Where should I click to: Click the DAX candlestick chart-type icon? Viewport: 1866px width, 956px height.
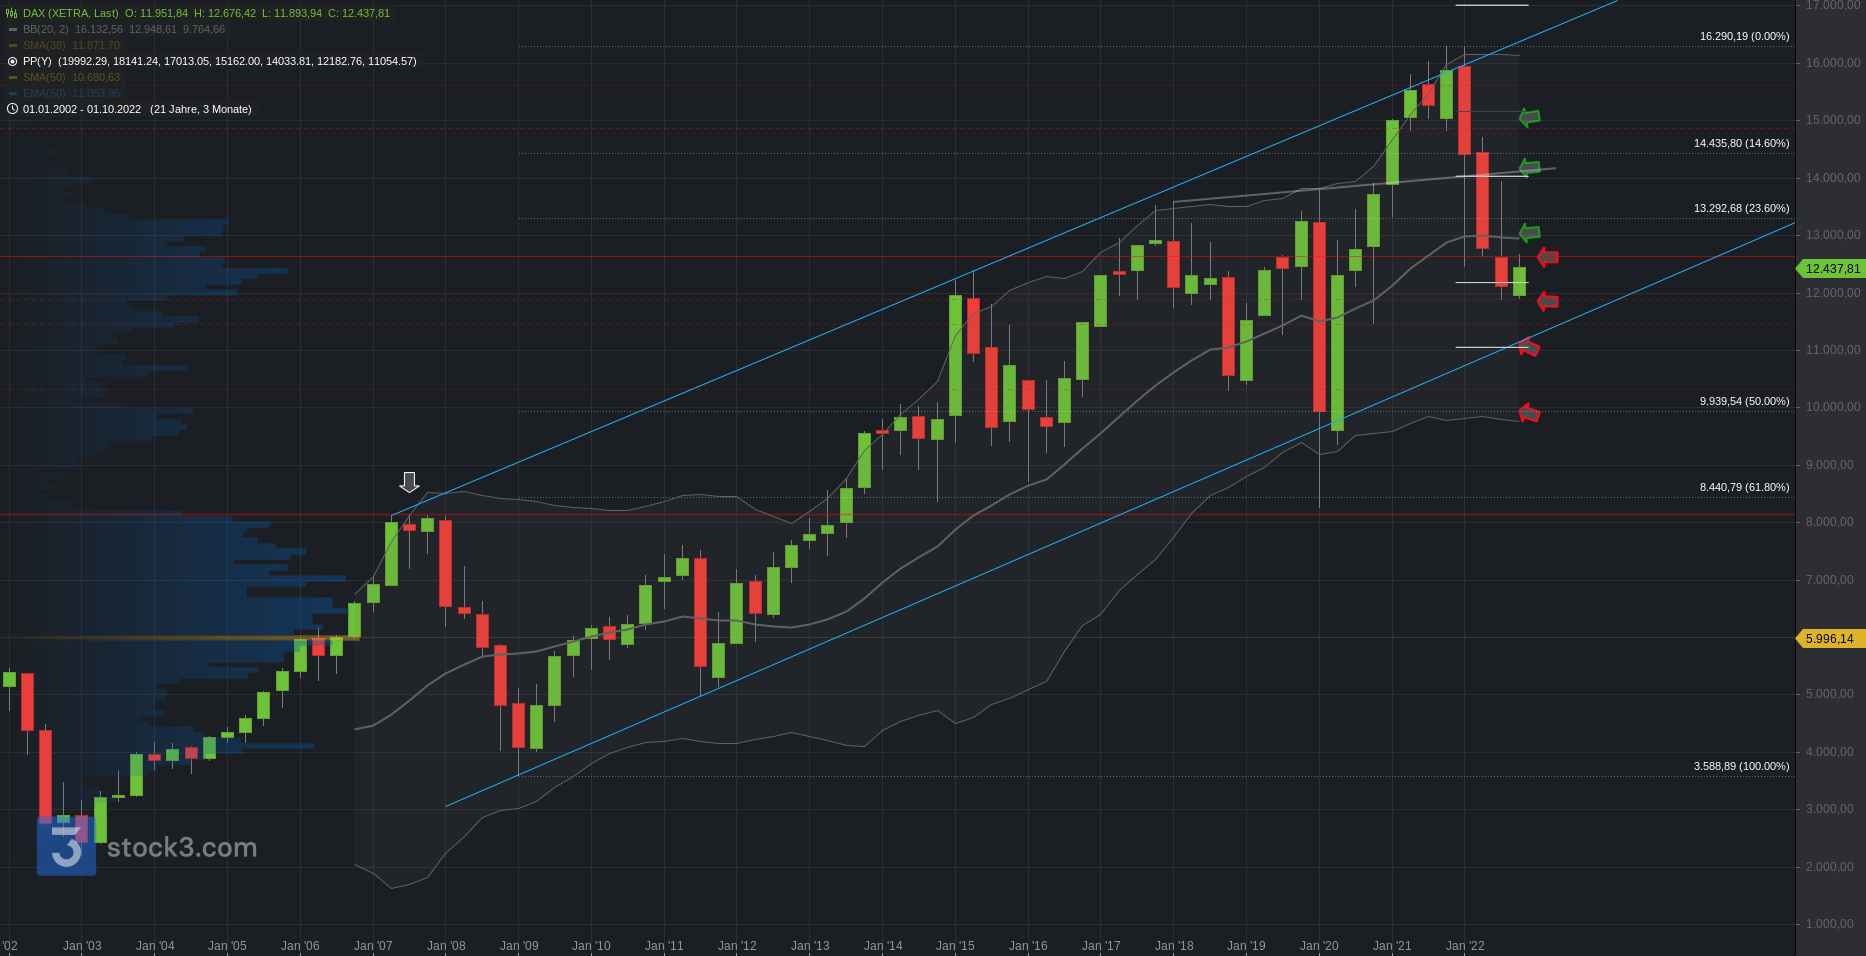[12, 13]
